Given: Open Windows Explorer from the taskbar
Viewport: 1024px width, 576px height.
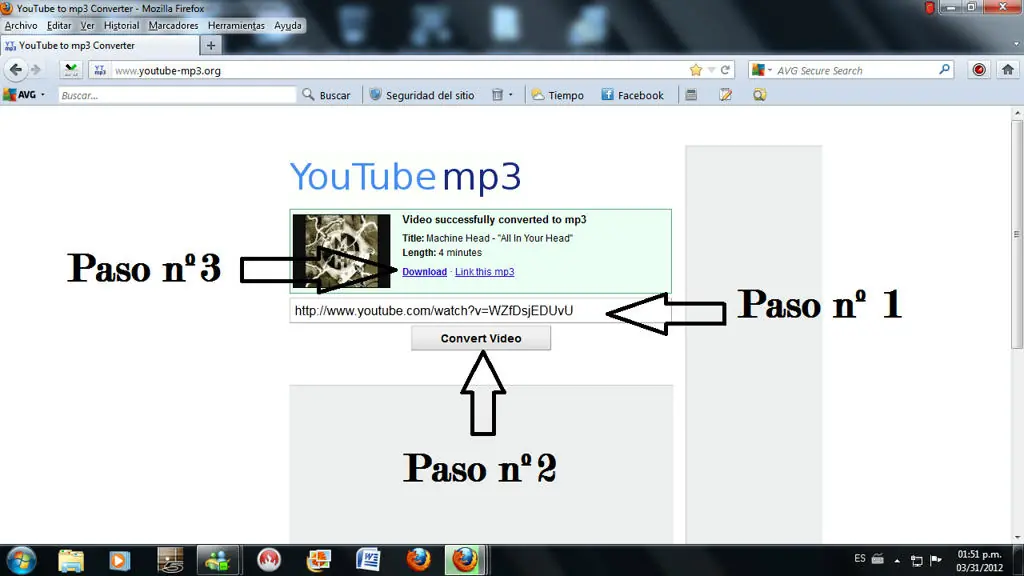Looking at the screenshot, I should point(71,560).
